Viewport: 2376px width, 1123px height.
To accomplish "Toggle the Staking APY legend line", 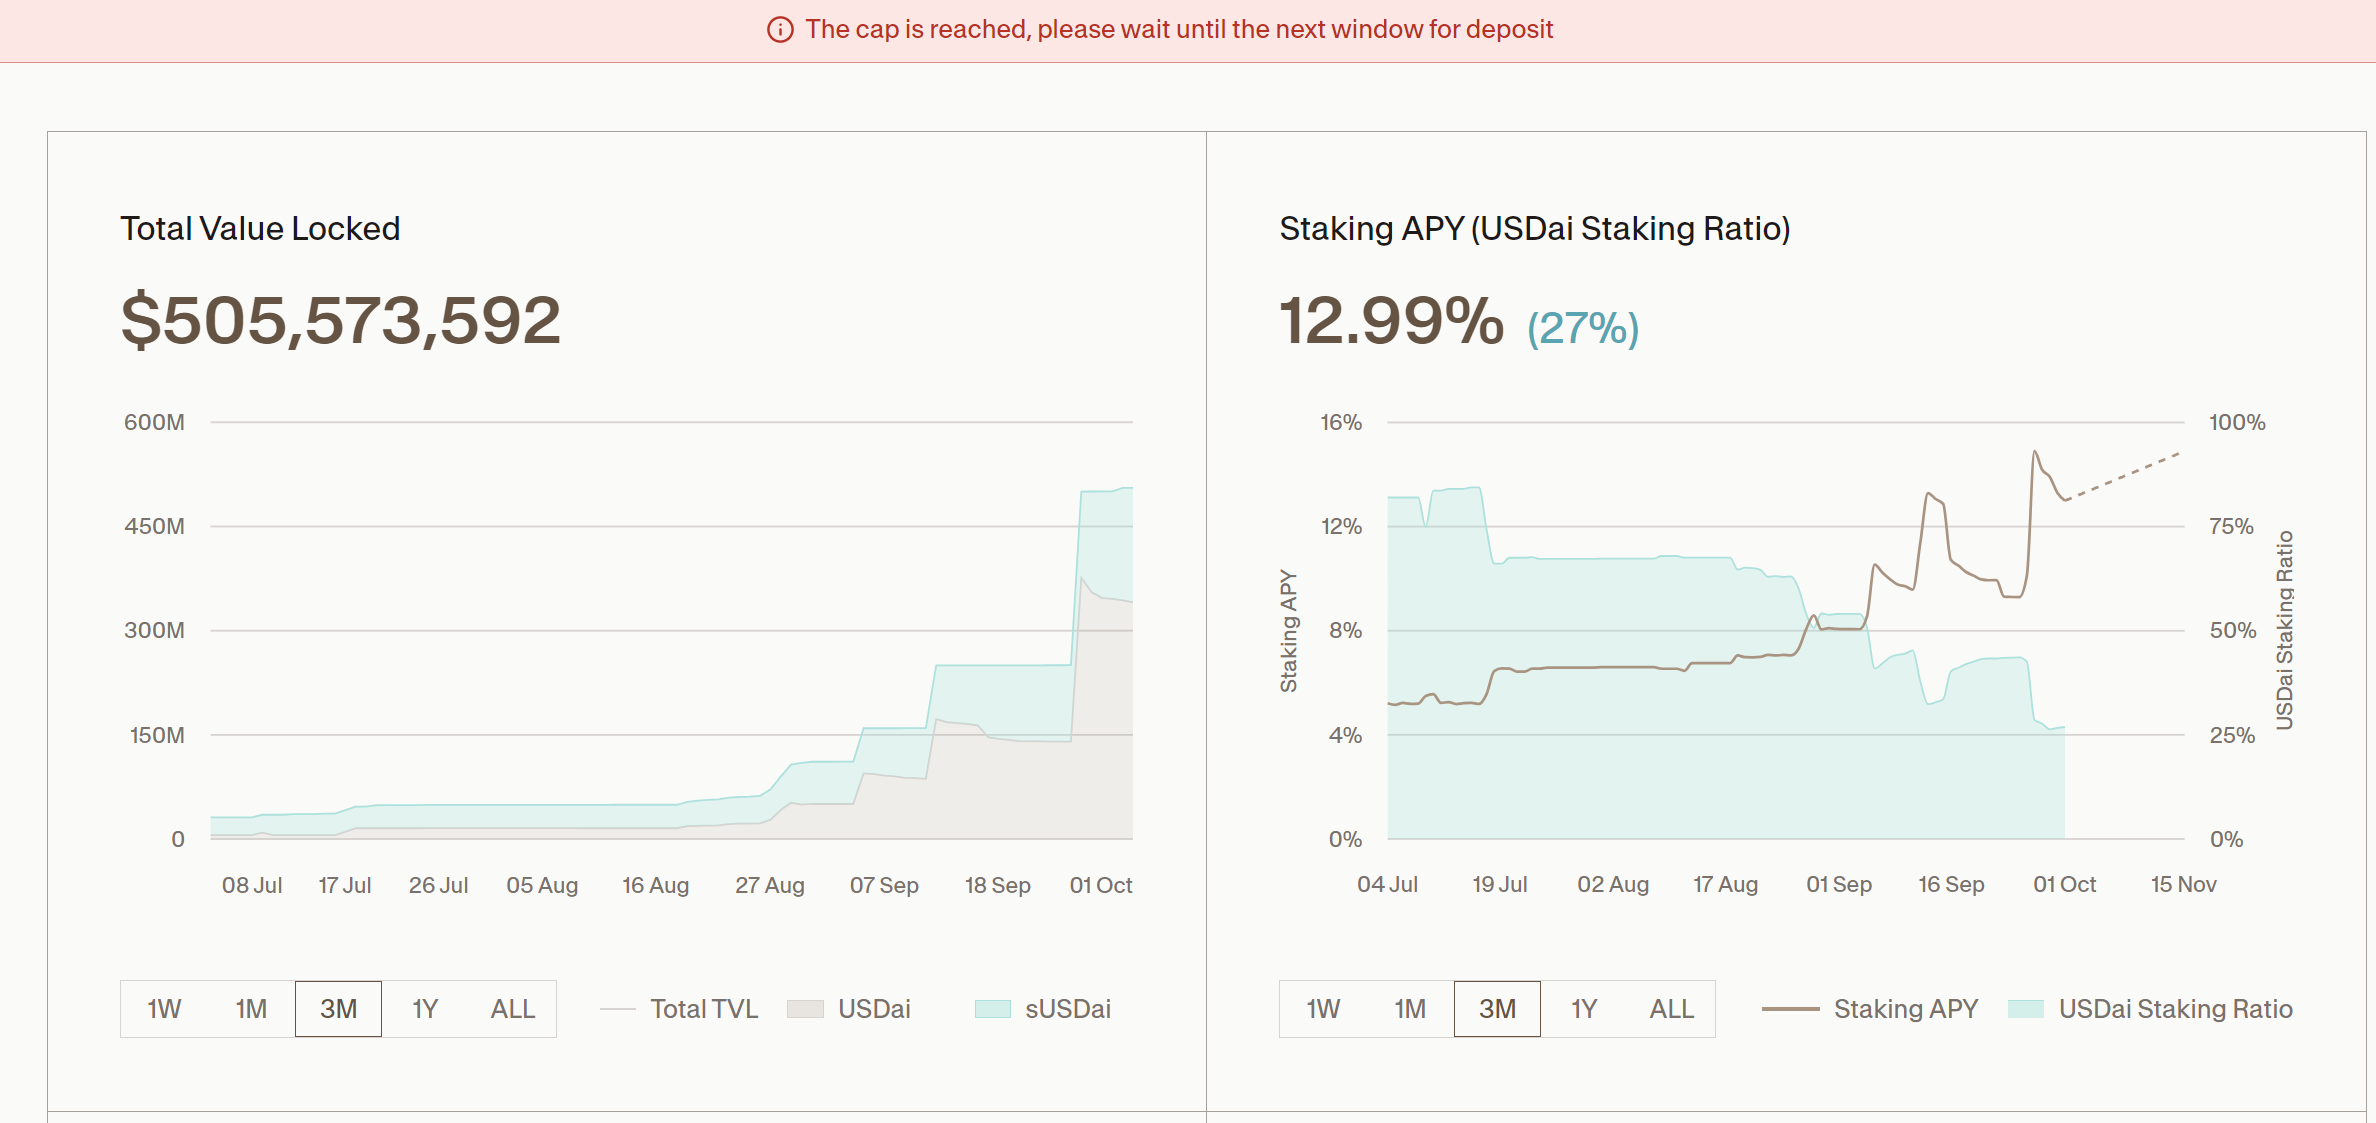I will pos(1790,1009).
